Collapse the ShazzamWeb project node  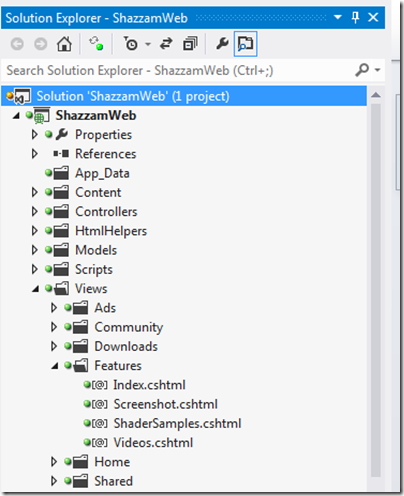(16, 116)
